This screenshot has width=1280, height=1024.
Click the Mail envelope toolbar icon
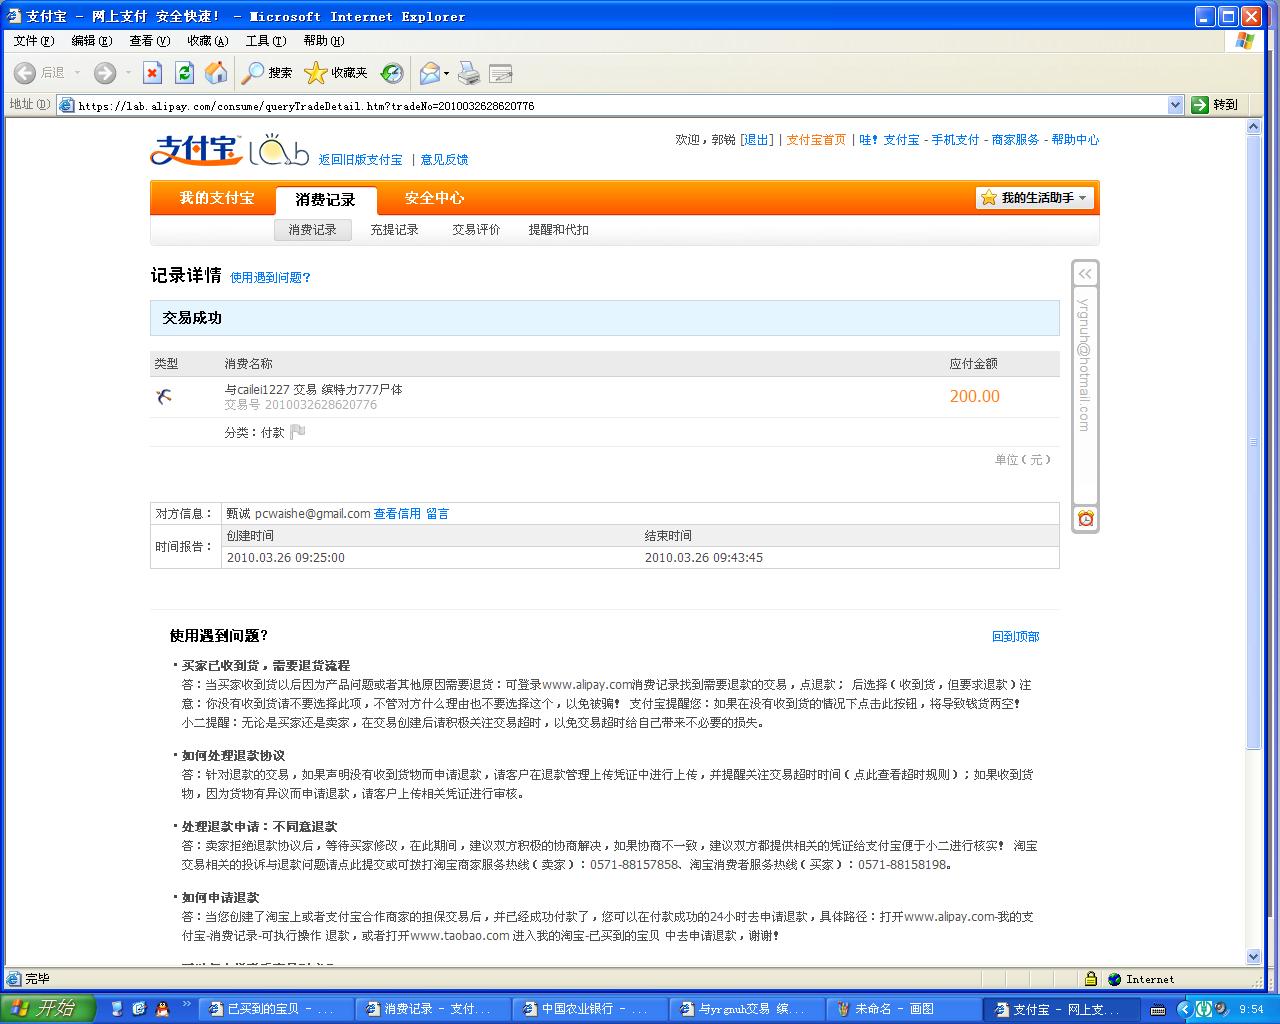coord(429,73)
